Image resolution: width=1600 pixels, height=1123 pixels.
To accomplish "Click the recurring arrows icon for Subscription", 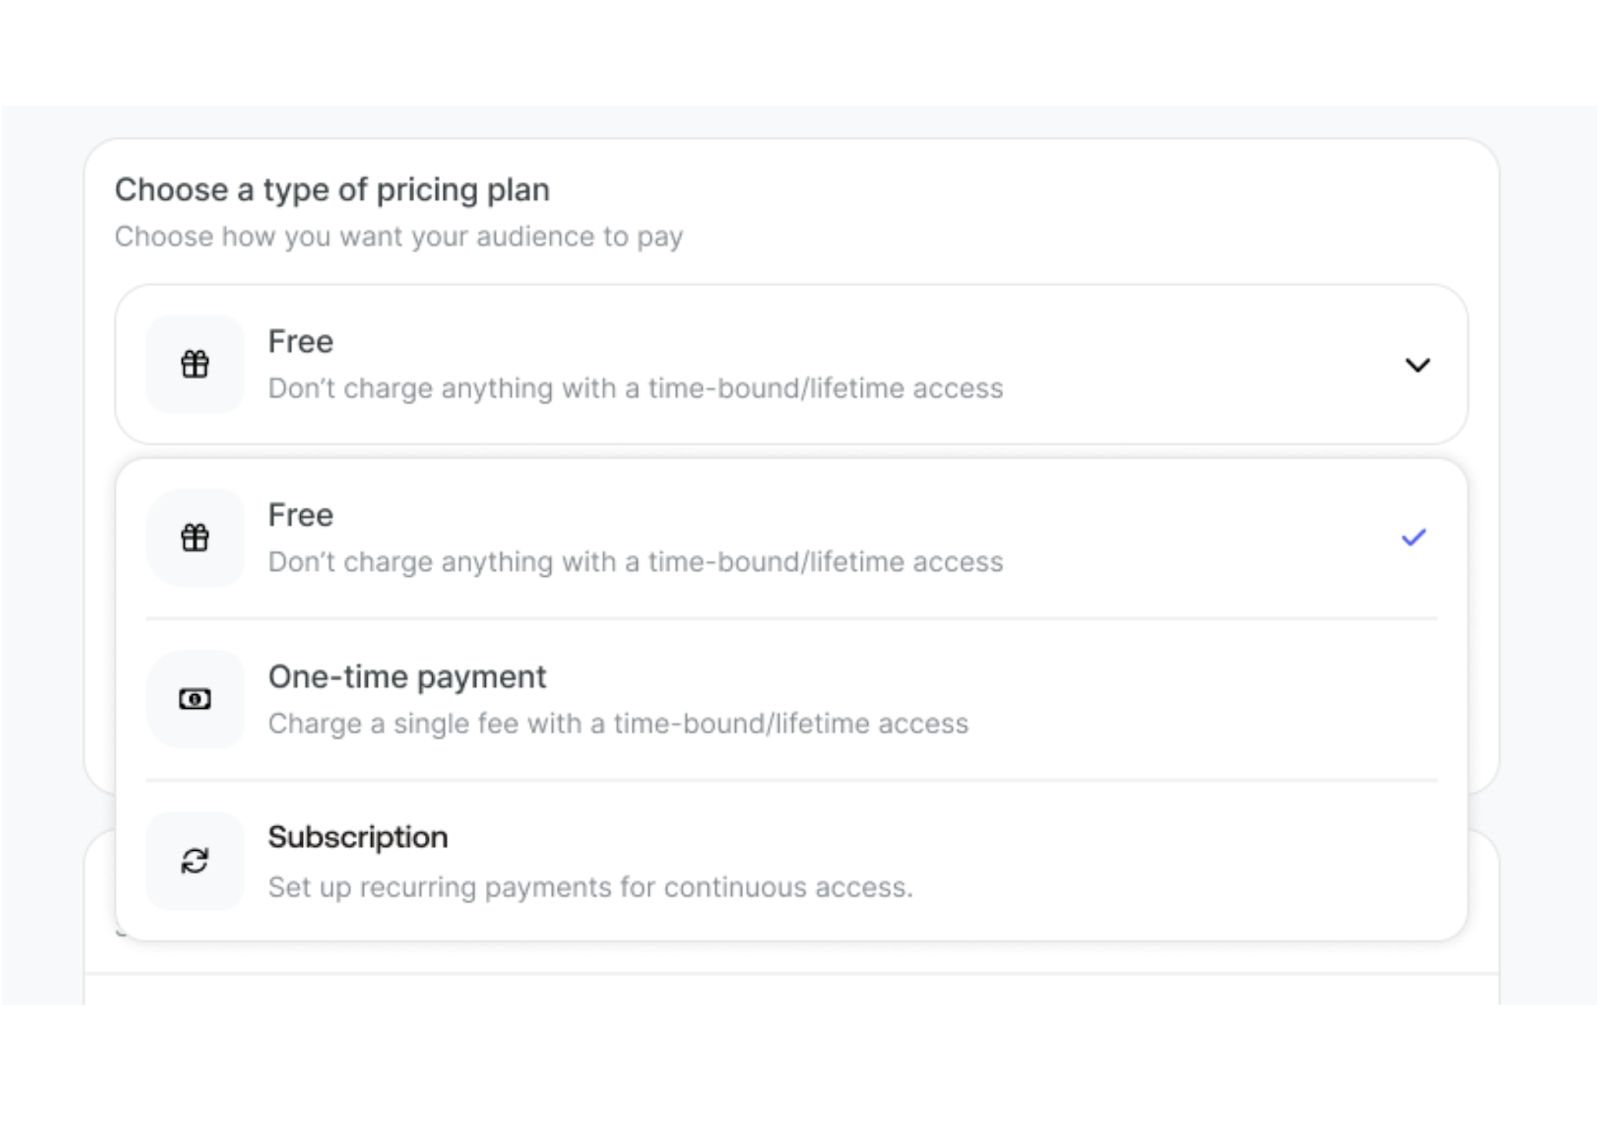I will point(195,861).
